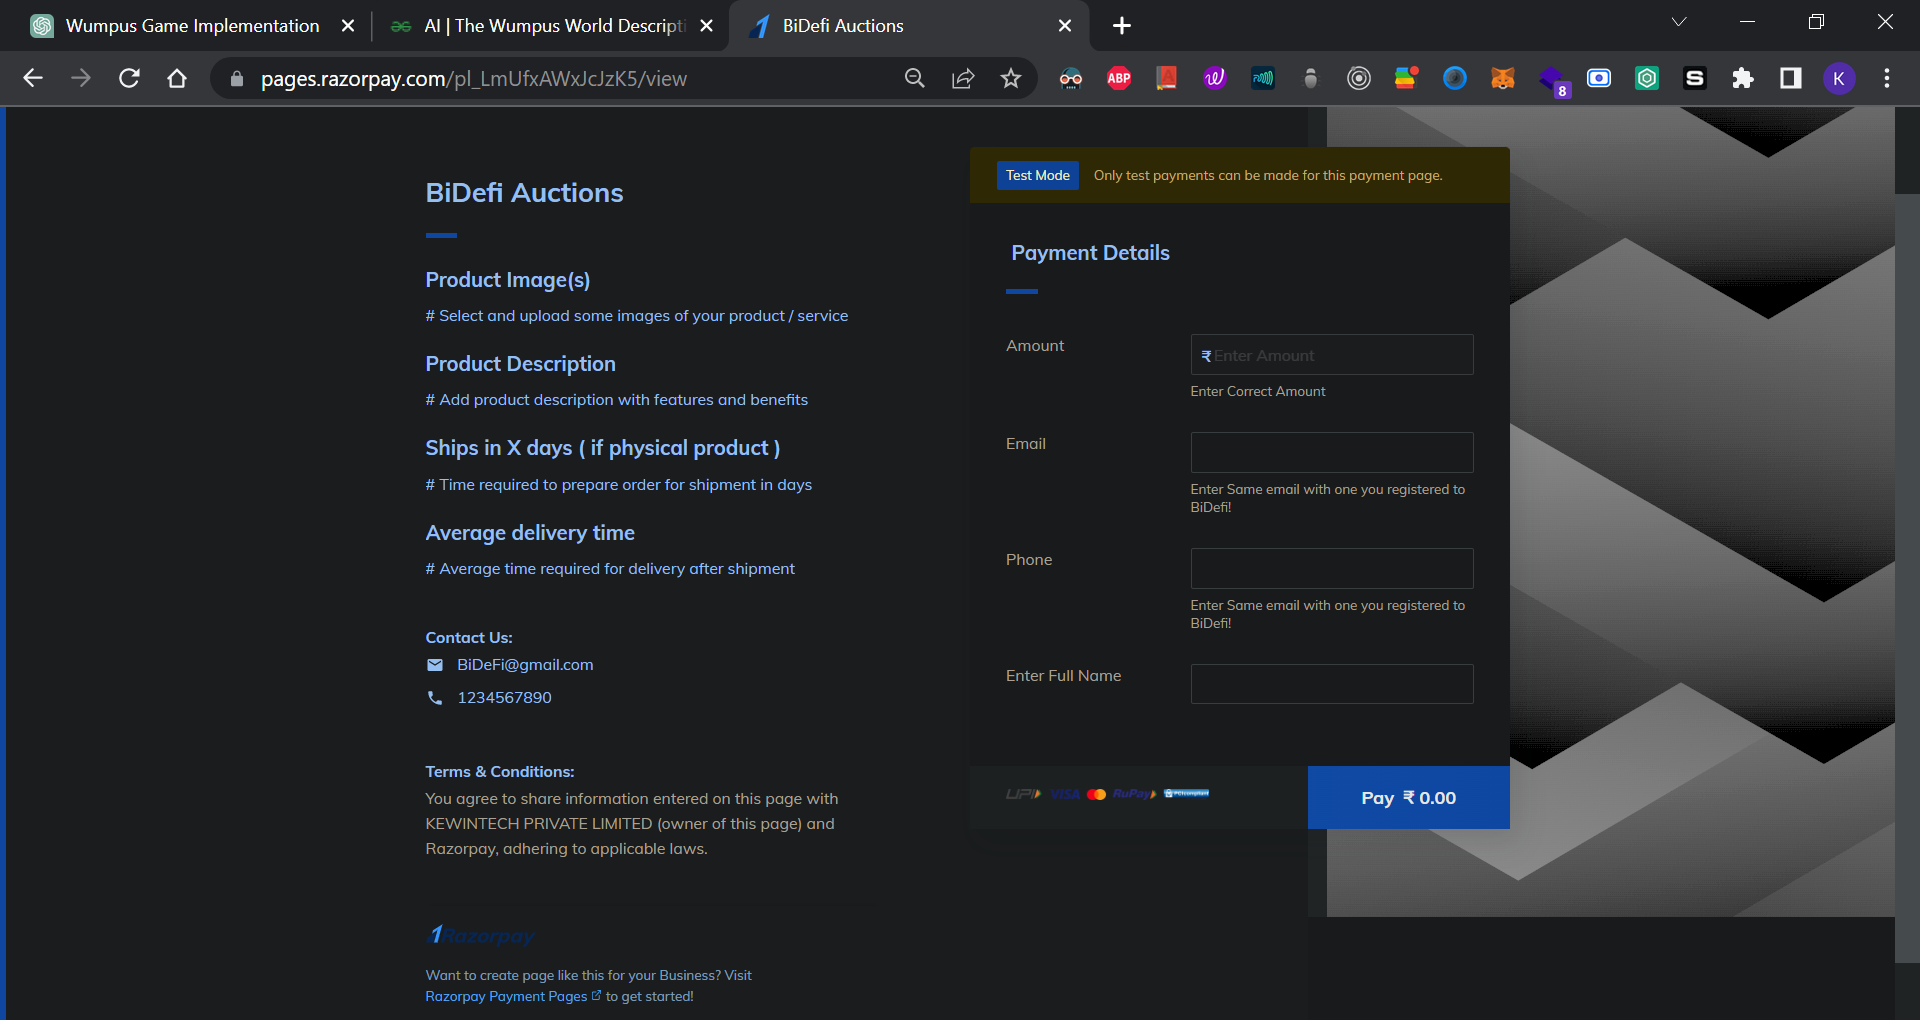Open Chrome's three-dot menu
This screenshot has width=1920, height=1020.
point(1887,78)
